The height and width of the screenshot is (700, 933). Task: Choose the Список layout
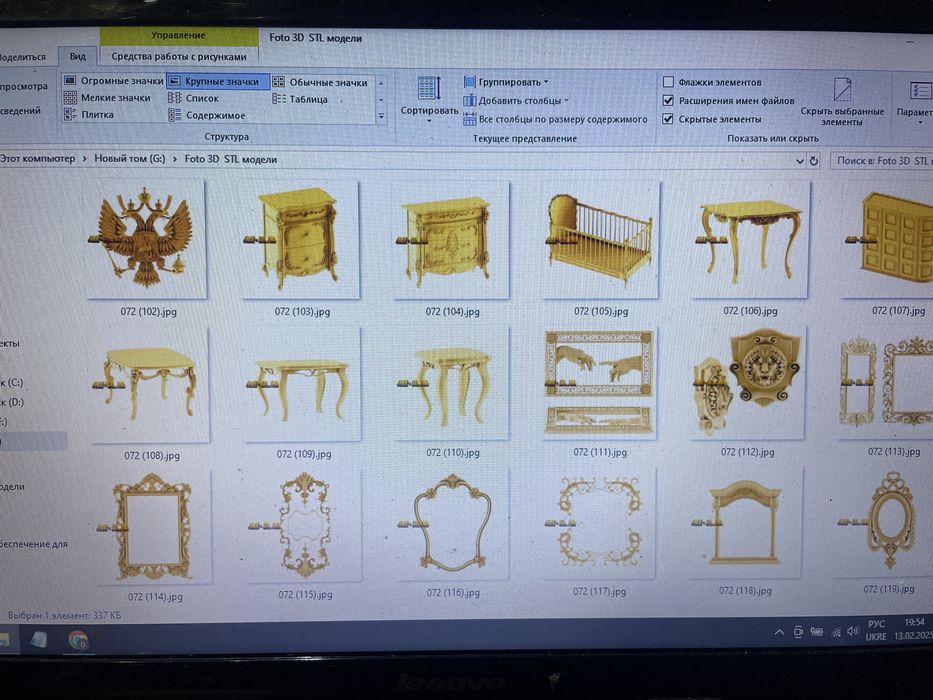[x=194, y=98]
